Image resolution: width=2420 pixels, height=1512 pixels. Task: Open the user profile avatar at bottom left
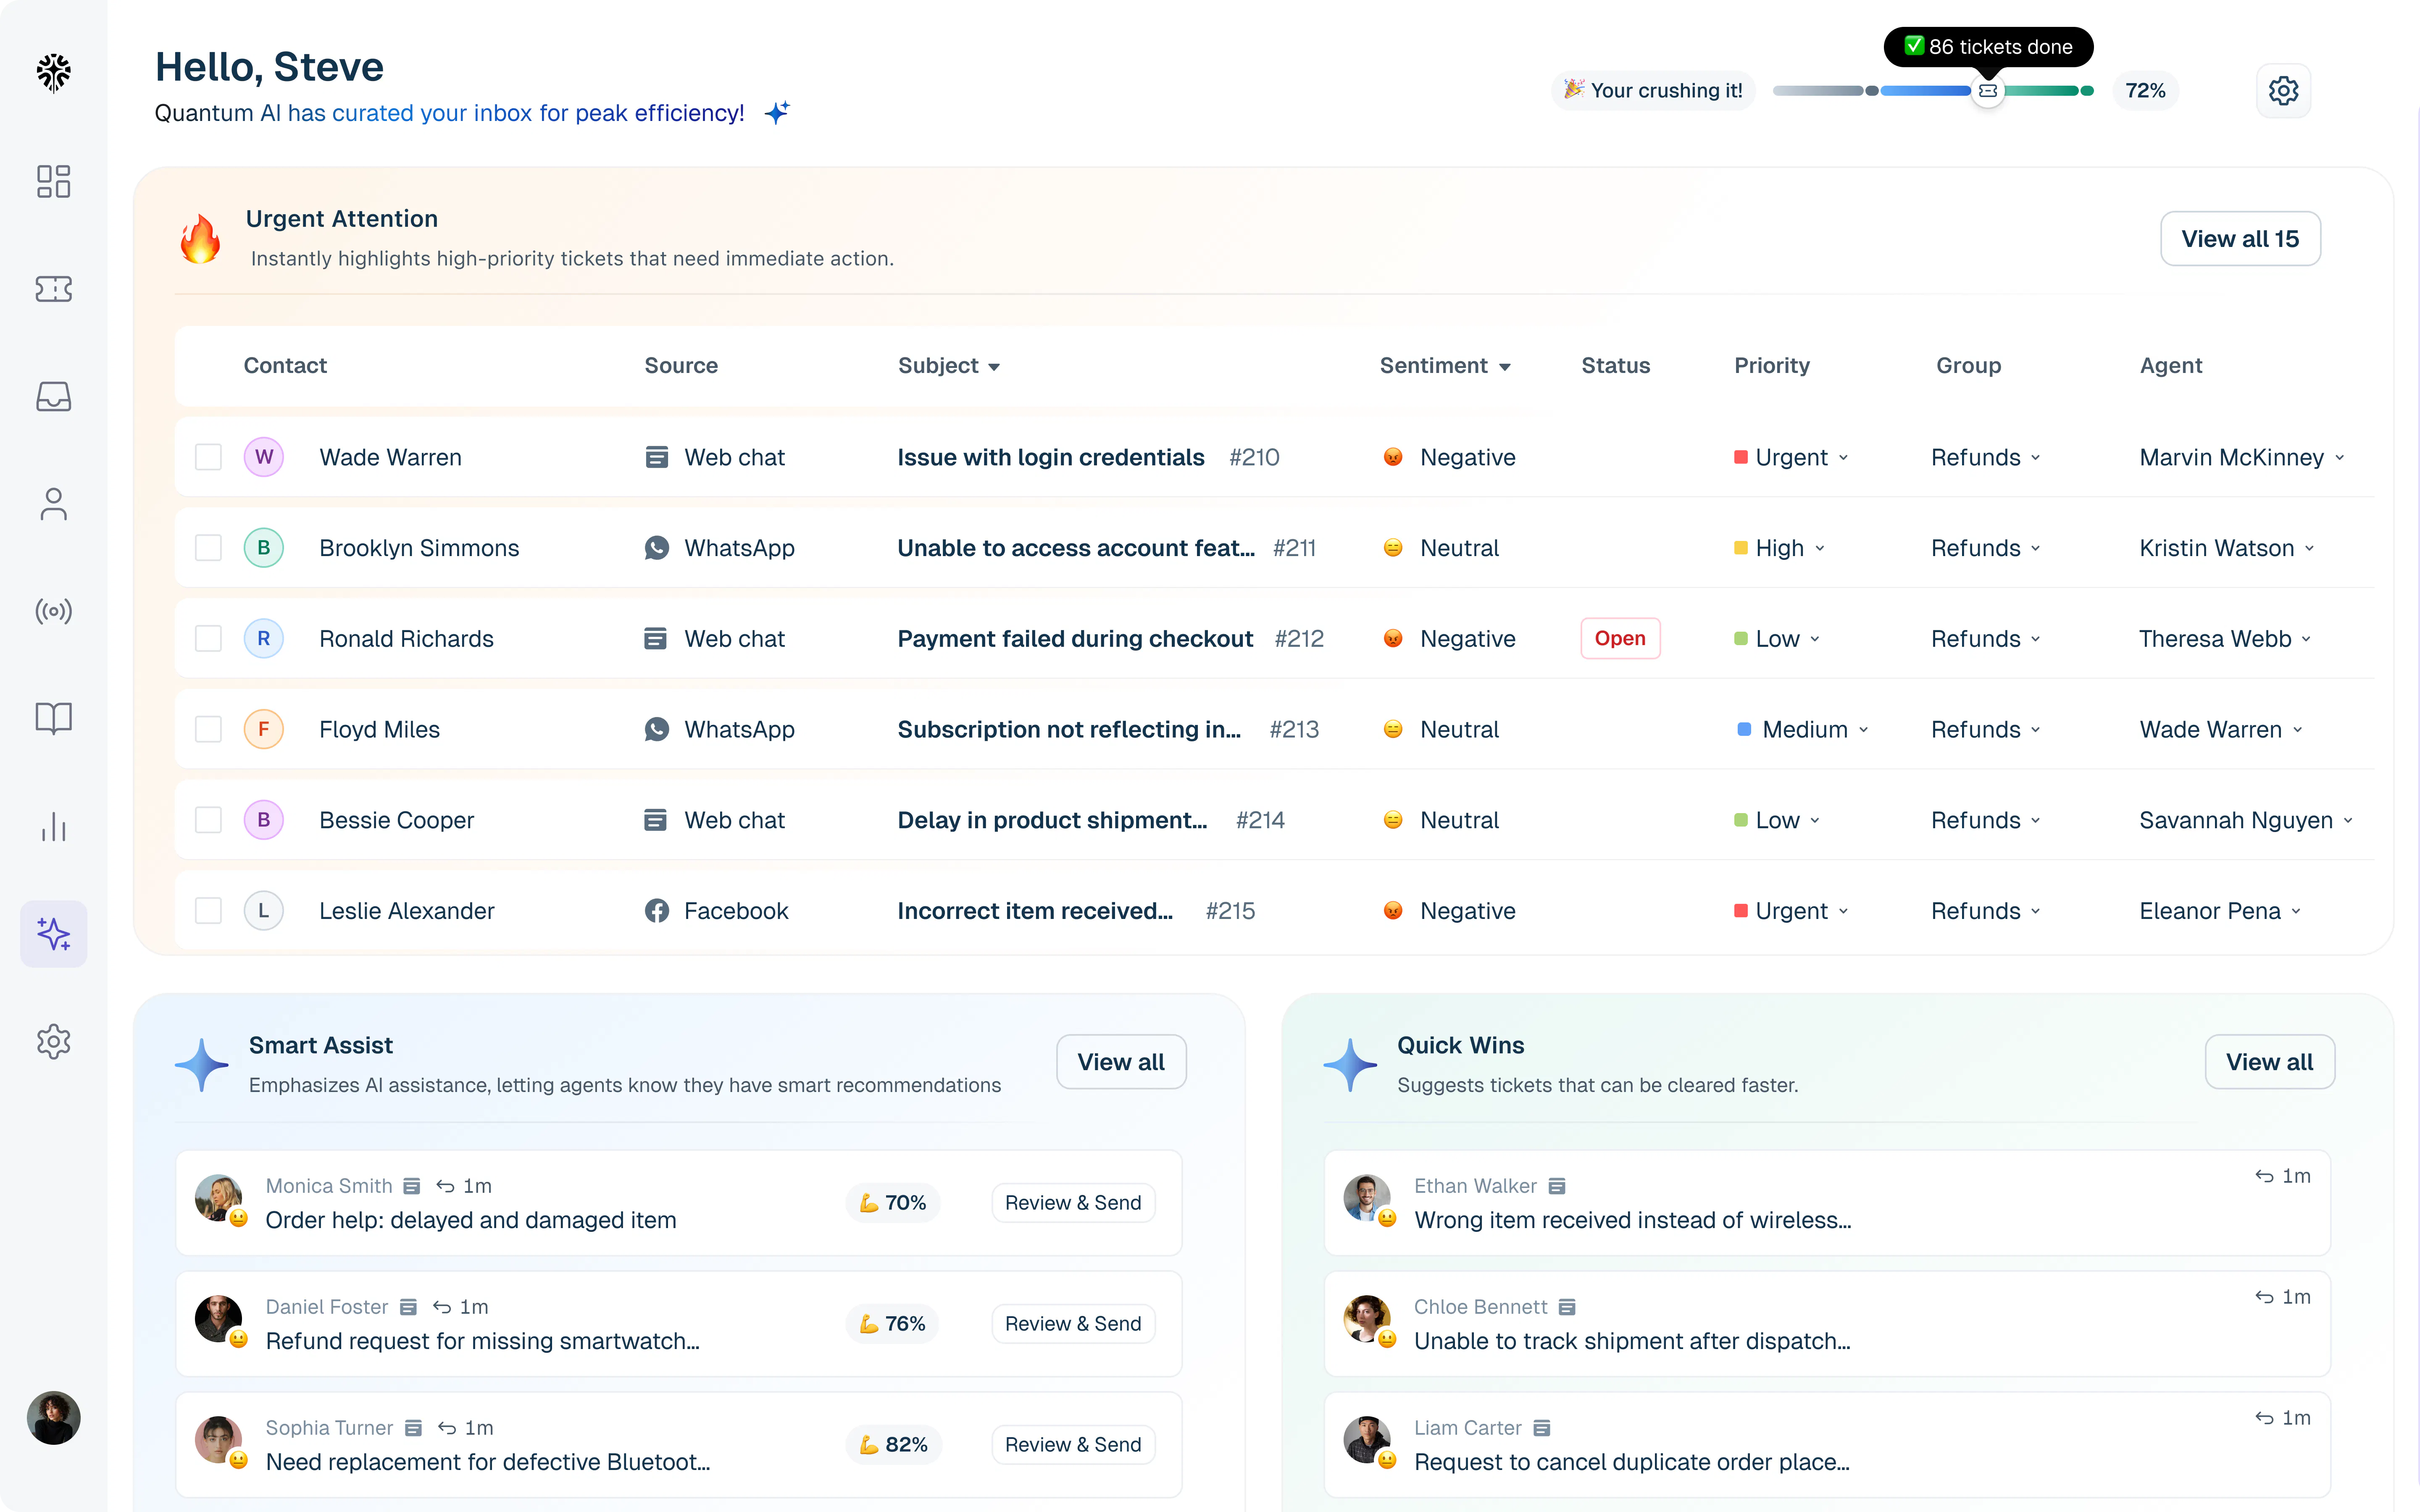(x=54, y=1418)
